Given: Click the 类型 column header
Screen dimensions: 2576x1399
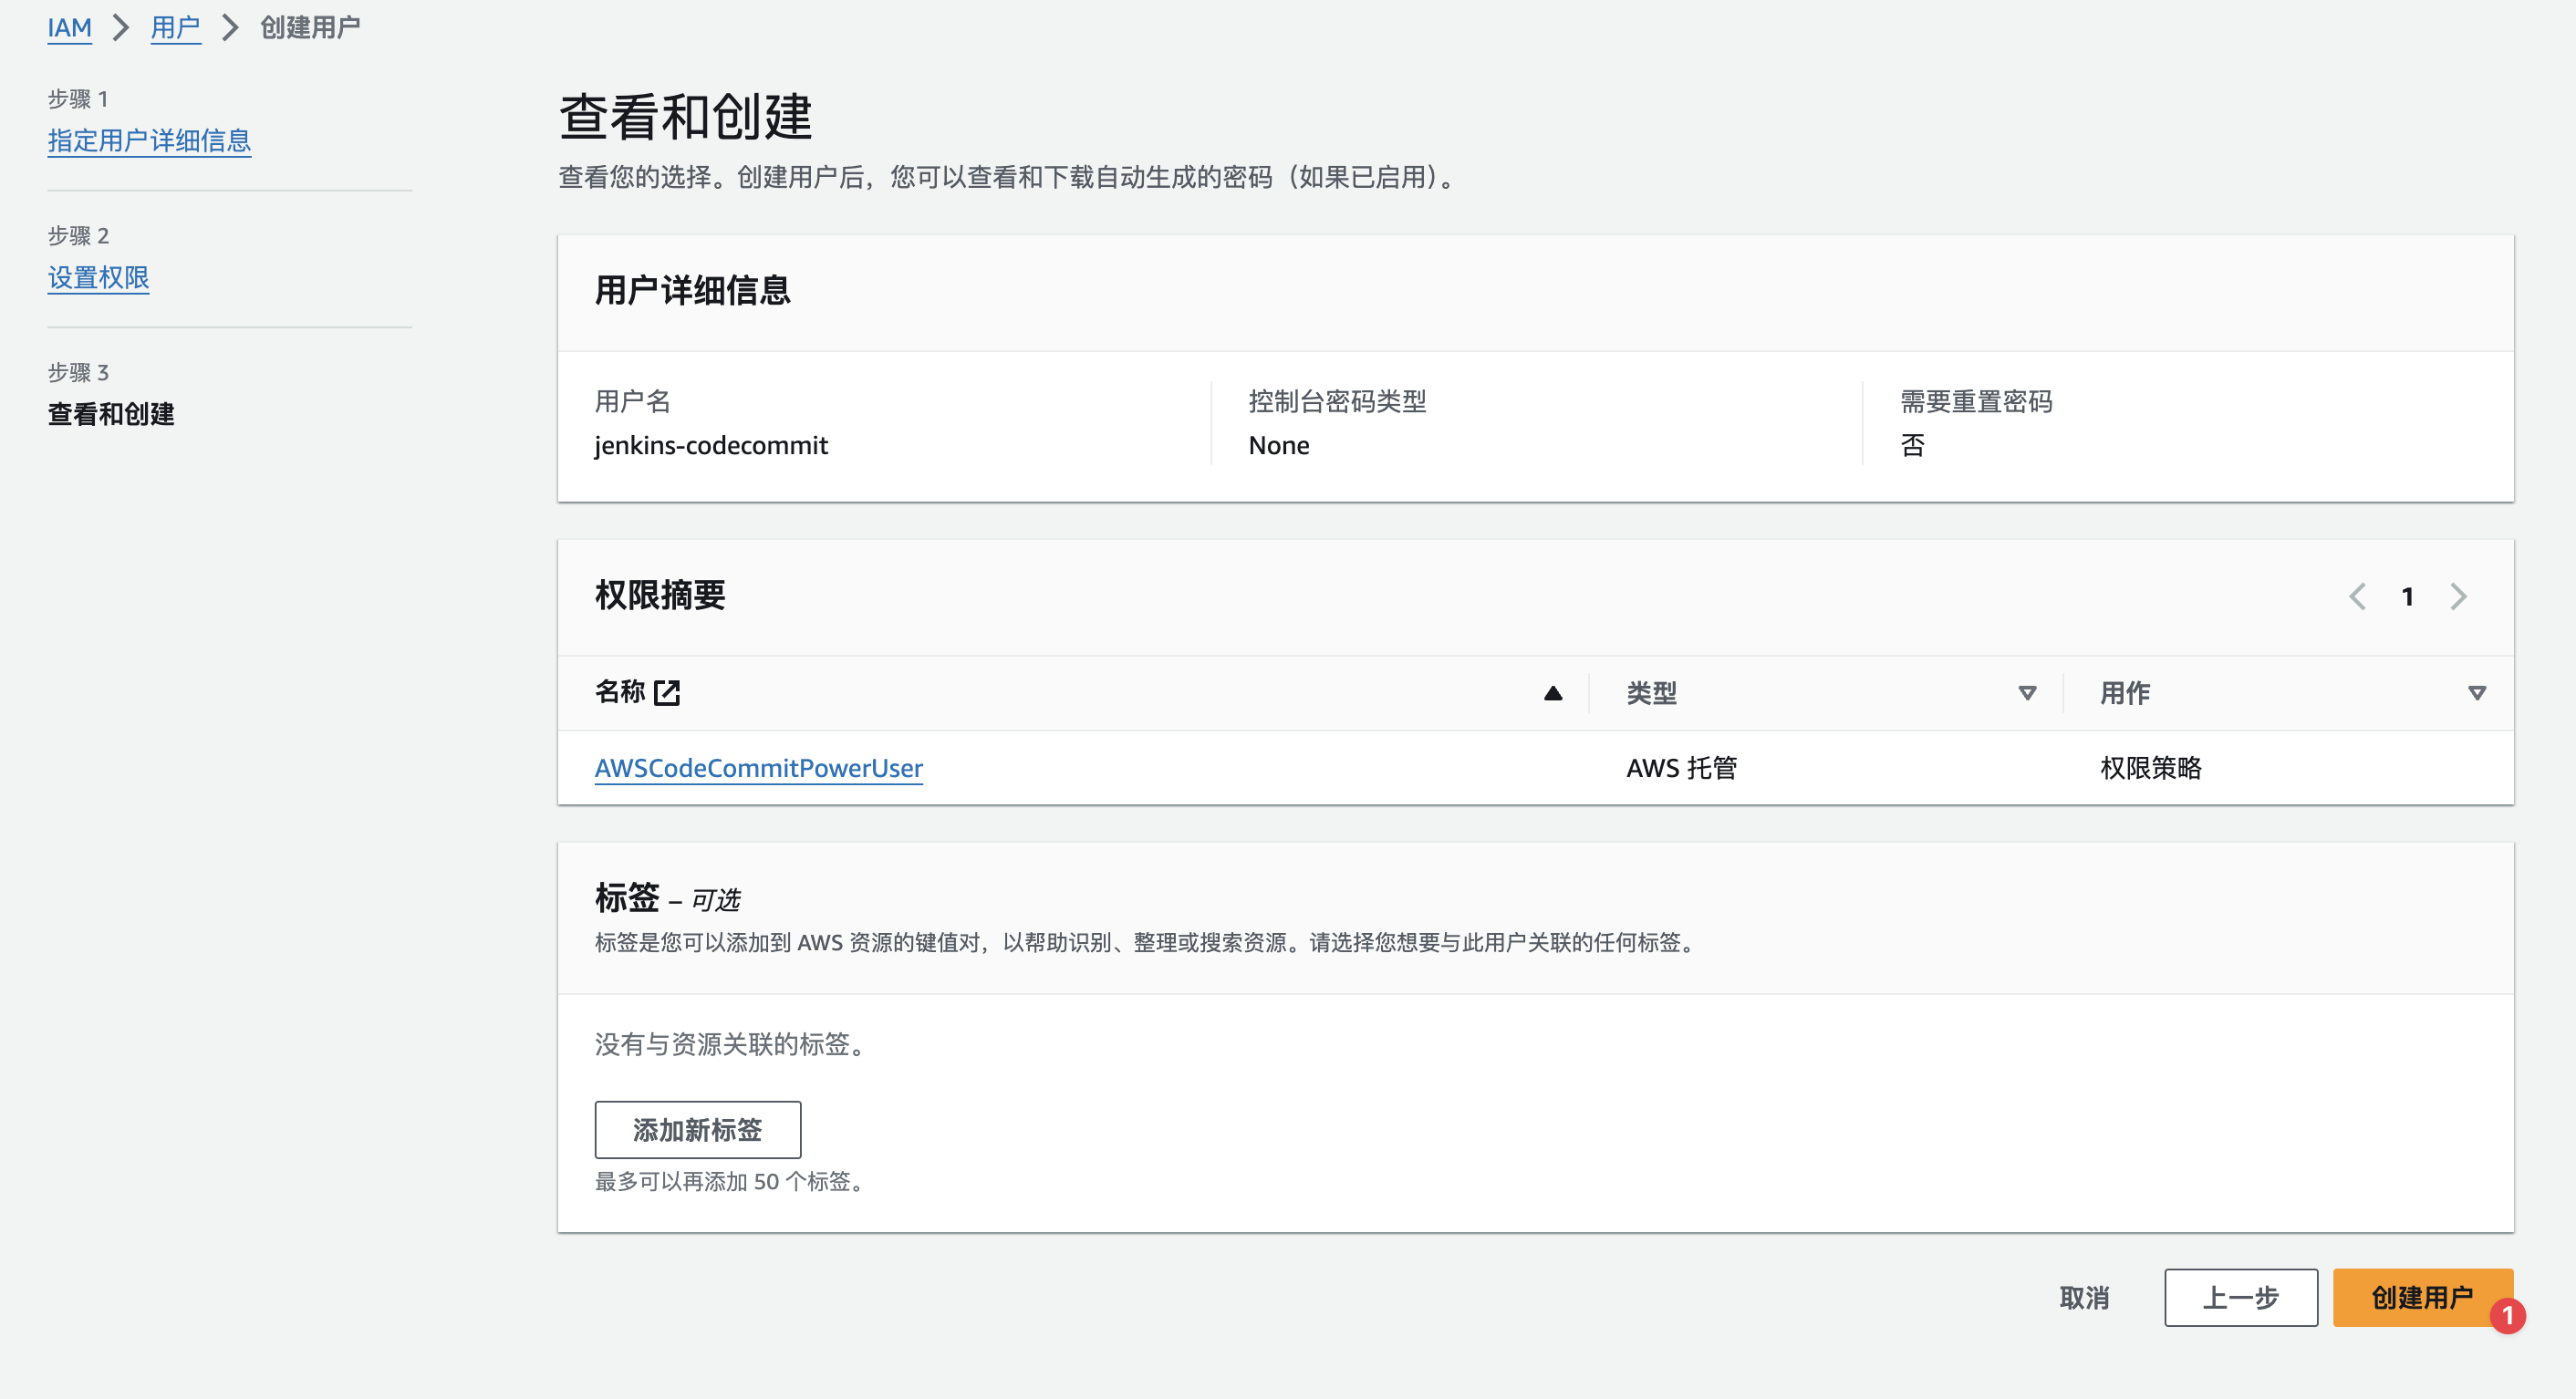Looking at the screenshot, I should pos(1651,693).
